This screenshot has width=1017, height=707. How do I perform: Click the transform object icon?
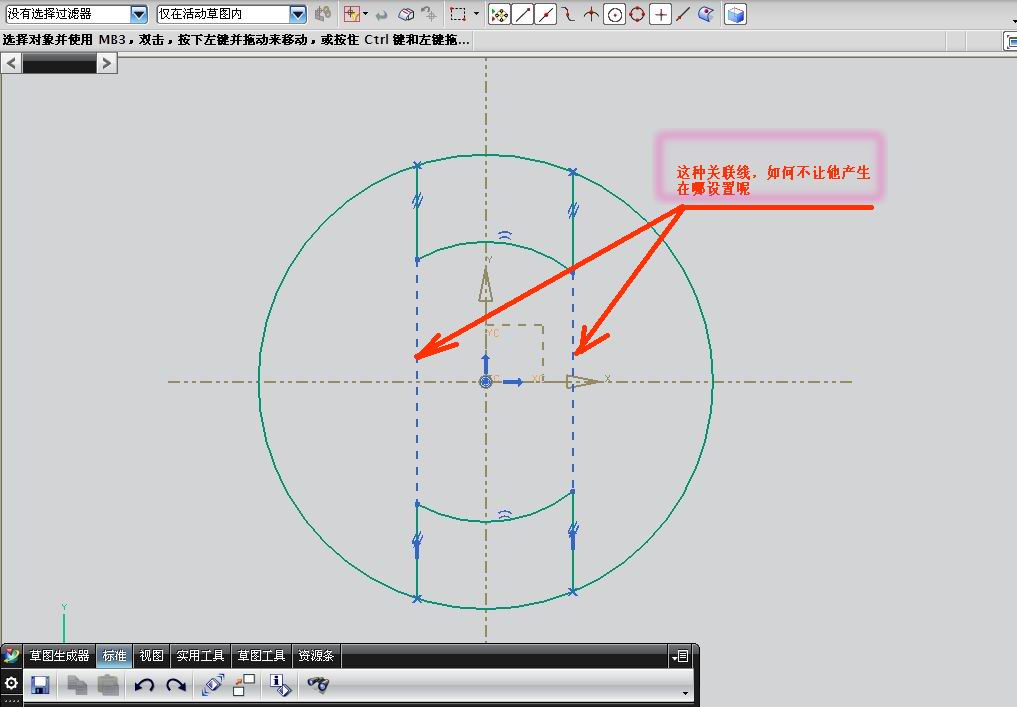[213, 685]
